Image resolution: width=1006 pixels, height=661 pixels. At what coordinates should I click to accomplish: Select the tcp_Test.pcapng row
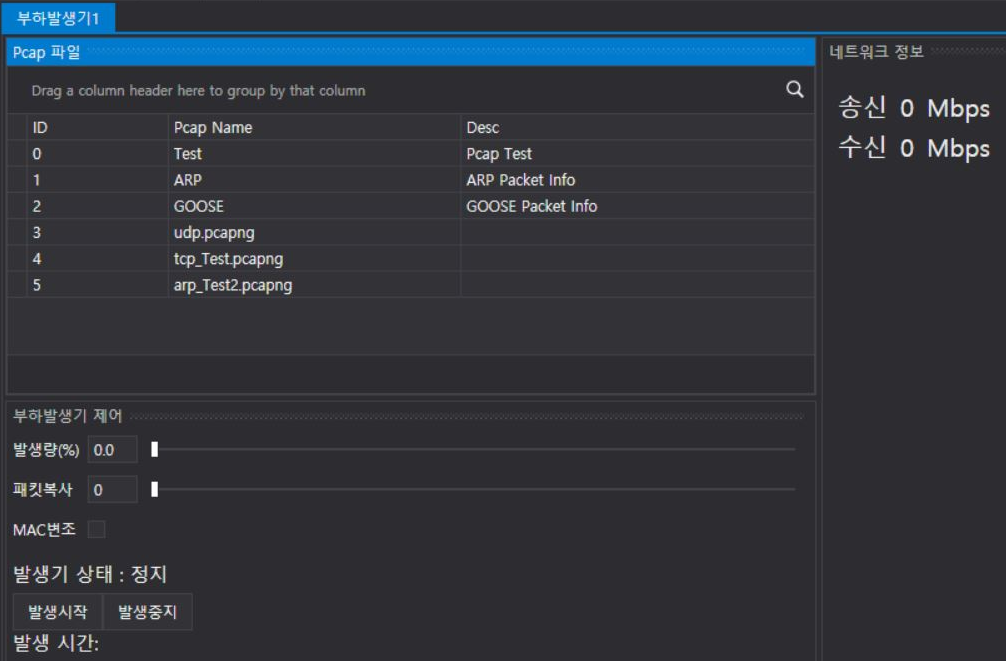[411, 259]
